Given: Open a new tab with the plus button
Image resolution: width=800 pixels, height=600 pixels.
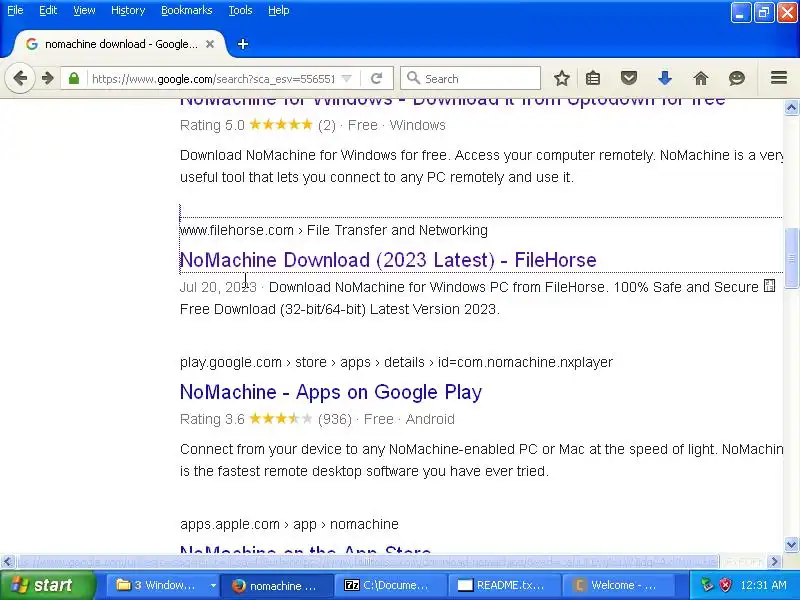Looking at the screenshot, I should (x=243, y=44).
